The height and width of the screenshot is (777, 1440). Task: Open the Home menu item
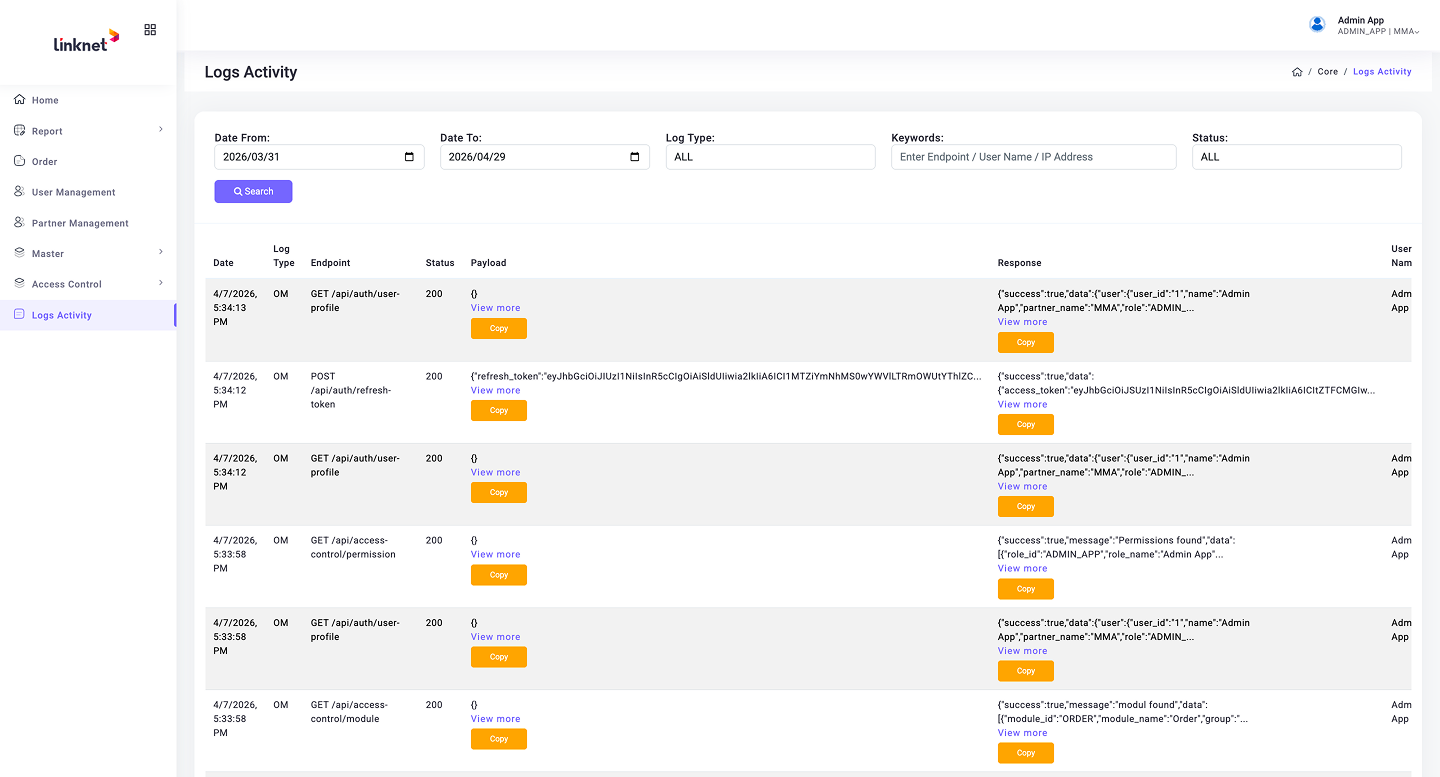pos(88,100)
